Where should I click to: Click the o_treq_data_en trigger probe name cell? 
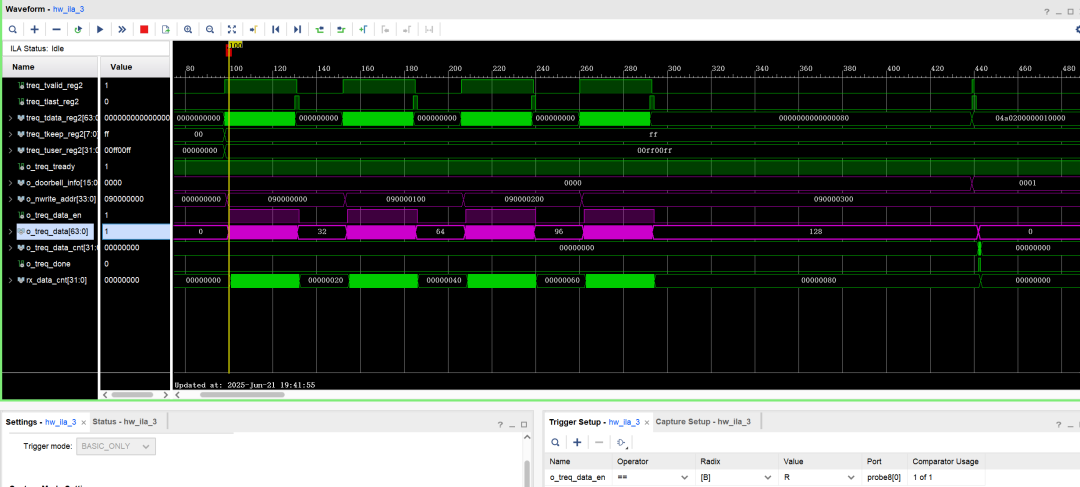(x=579, y=477)
